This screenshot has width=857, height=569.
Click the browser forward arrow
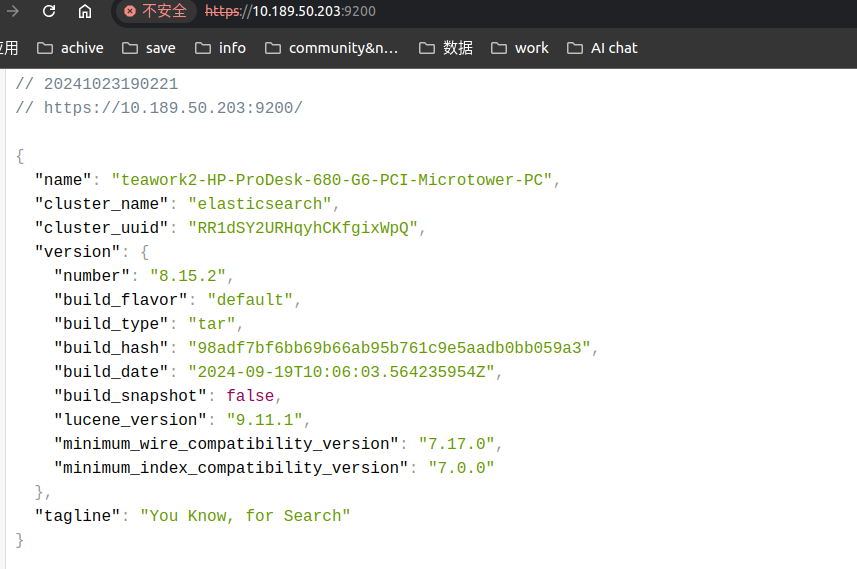coord(14,11)
